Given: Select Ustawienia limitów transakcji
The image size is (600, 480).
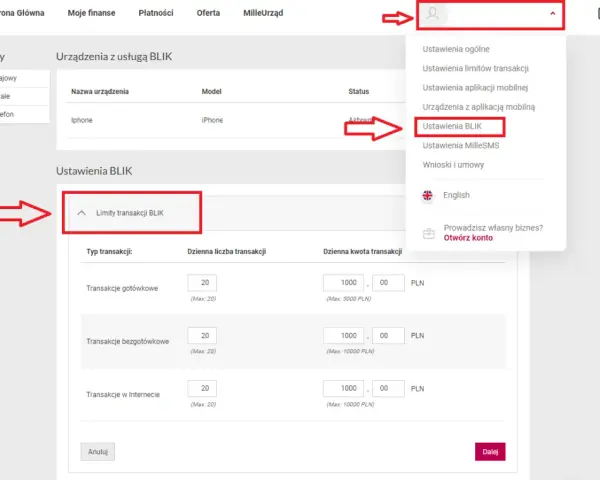Looking at the screenshot, I should click(x=475, y=69).
